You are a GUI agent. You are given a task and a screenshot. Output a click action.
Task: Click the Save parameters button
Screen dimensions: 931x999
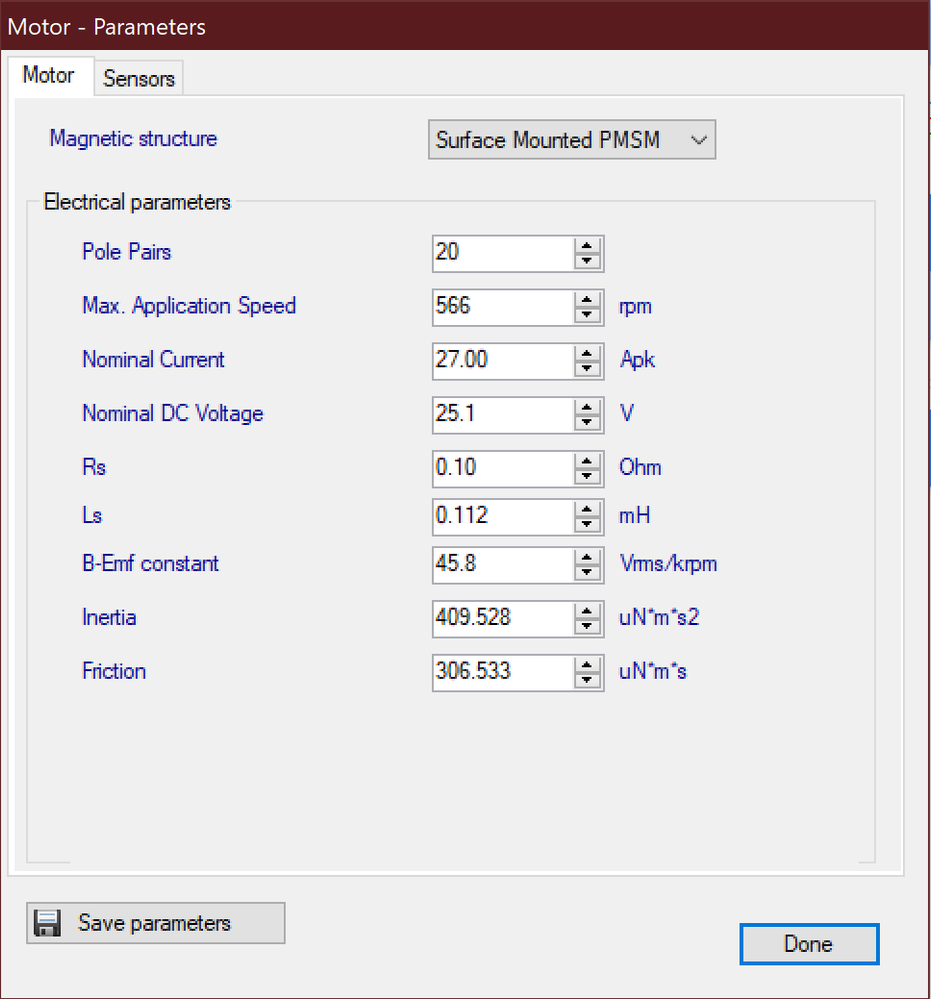click(155, 923)
